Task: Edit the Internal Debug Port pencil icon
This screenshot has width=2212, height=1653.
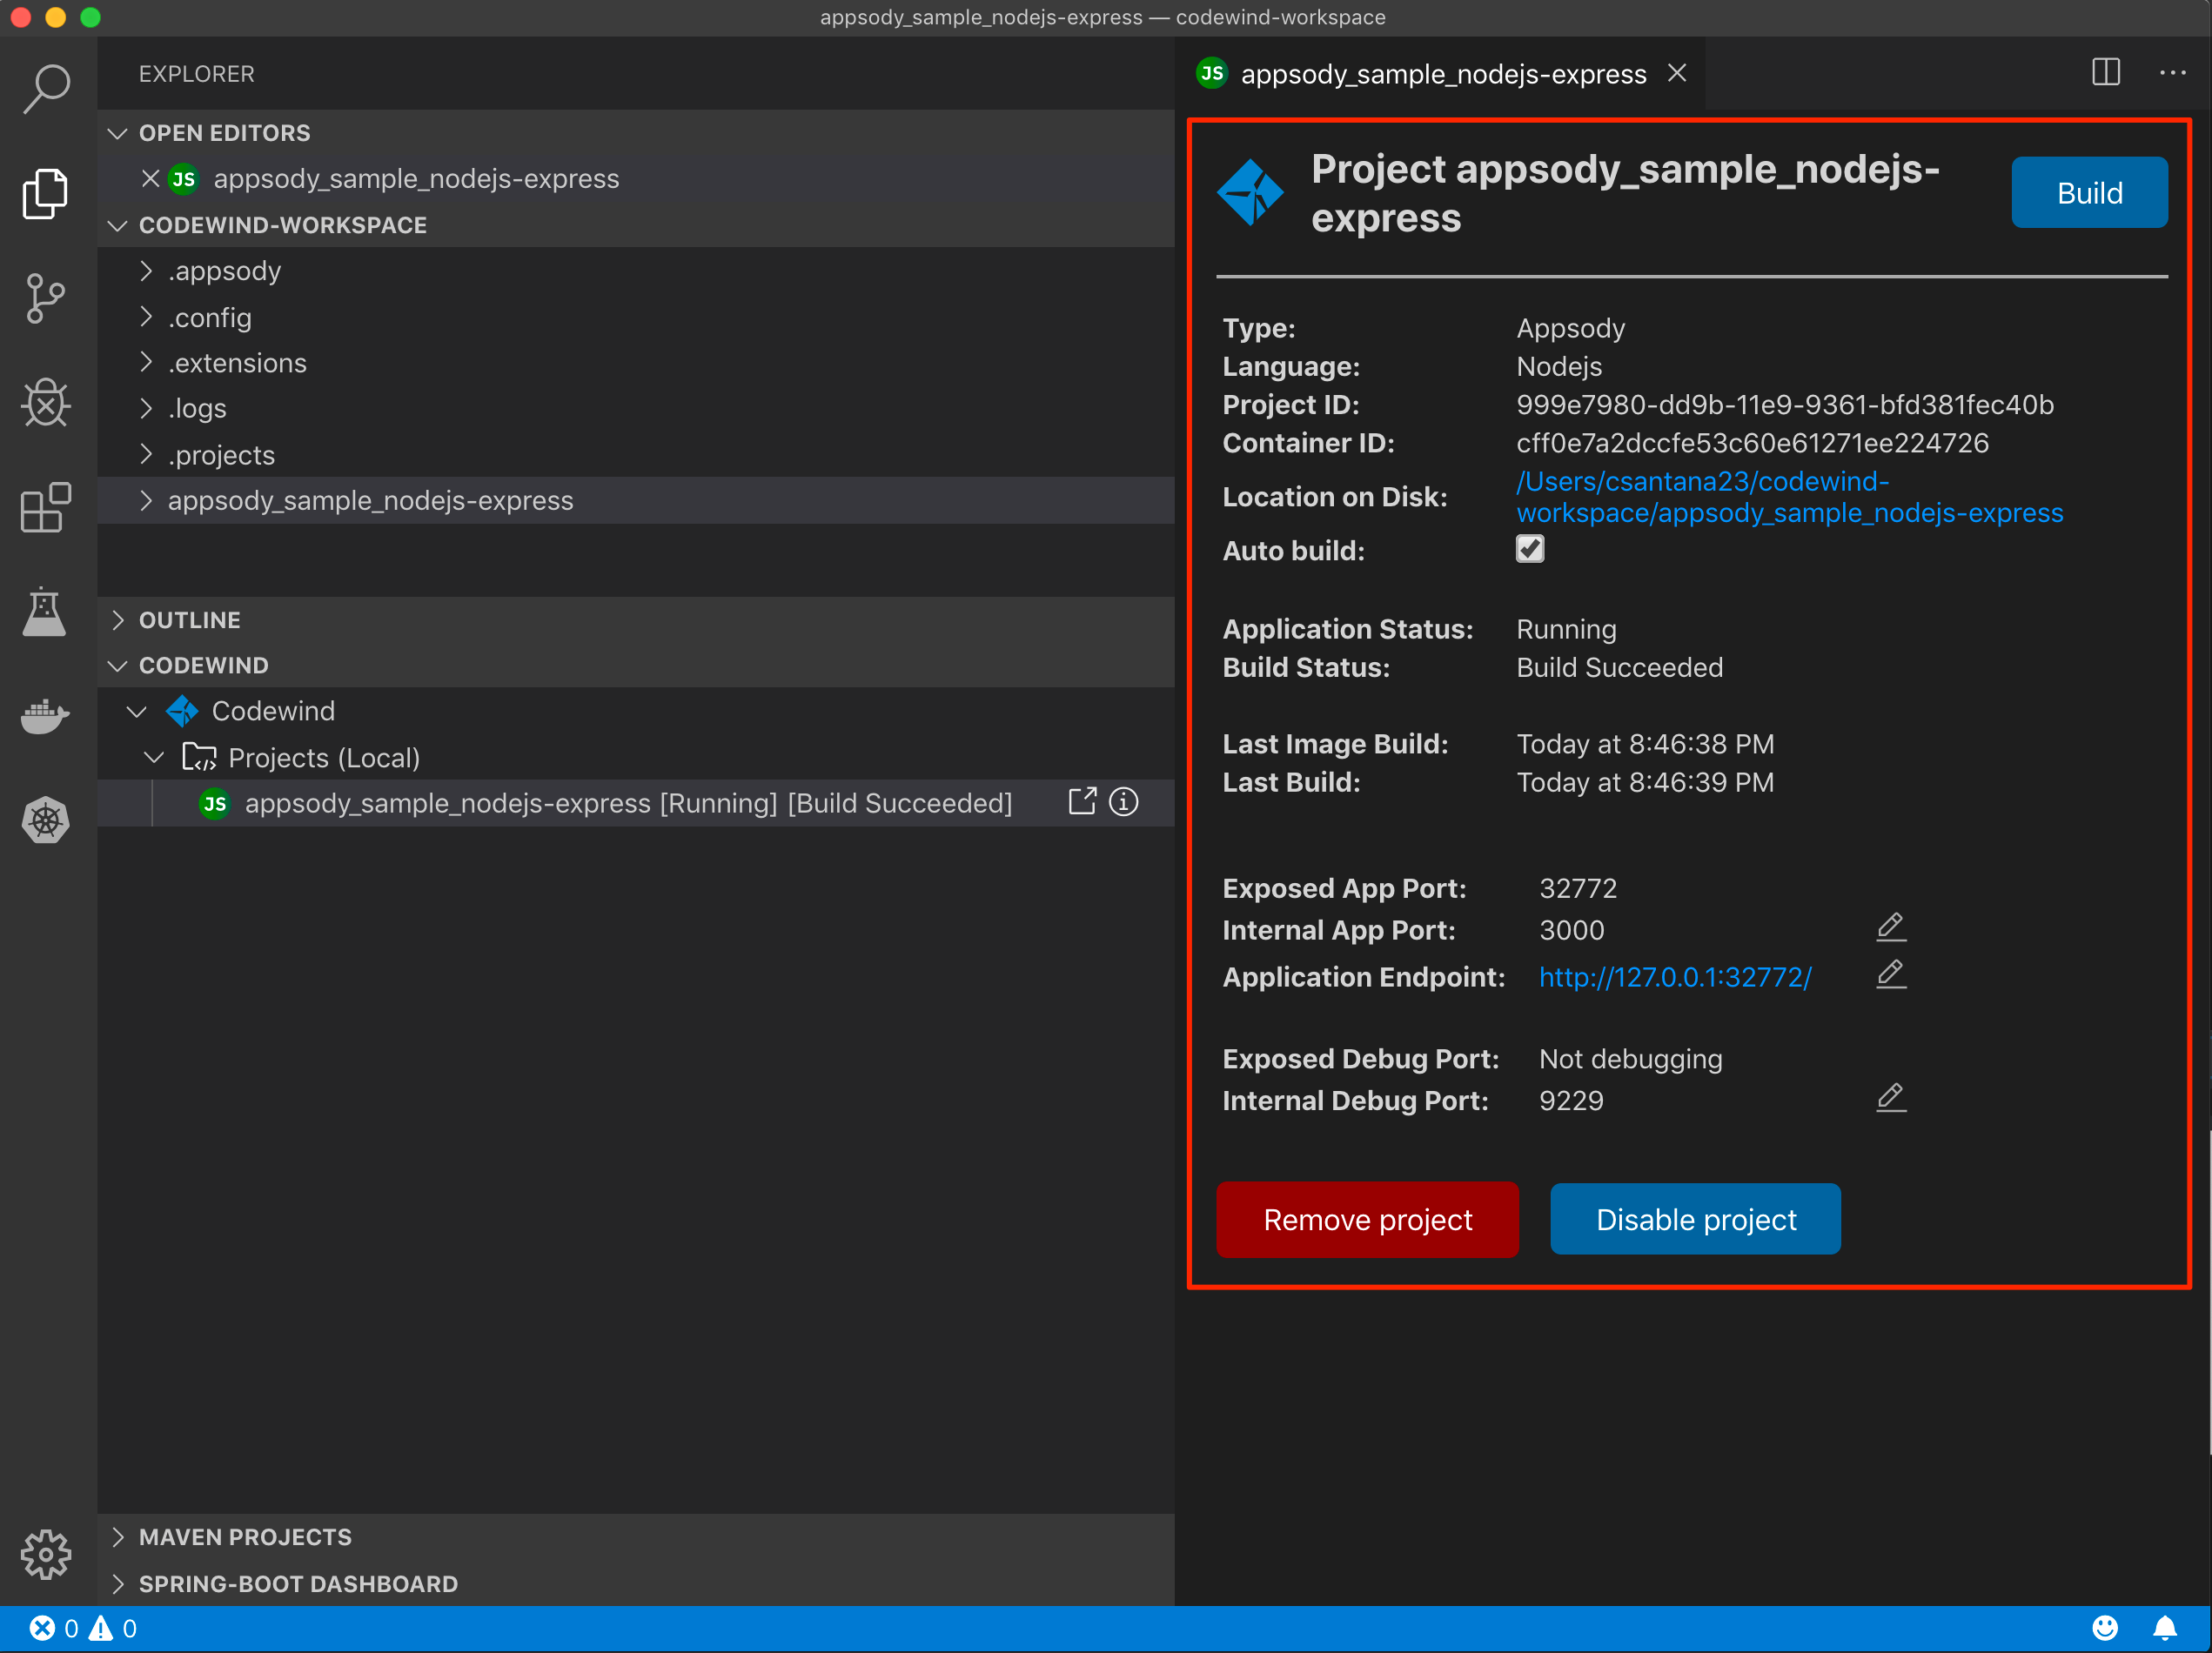Action: click(x=1891, y=1097)
